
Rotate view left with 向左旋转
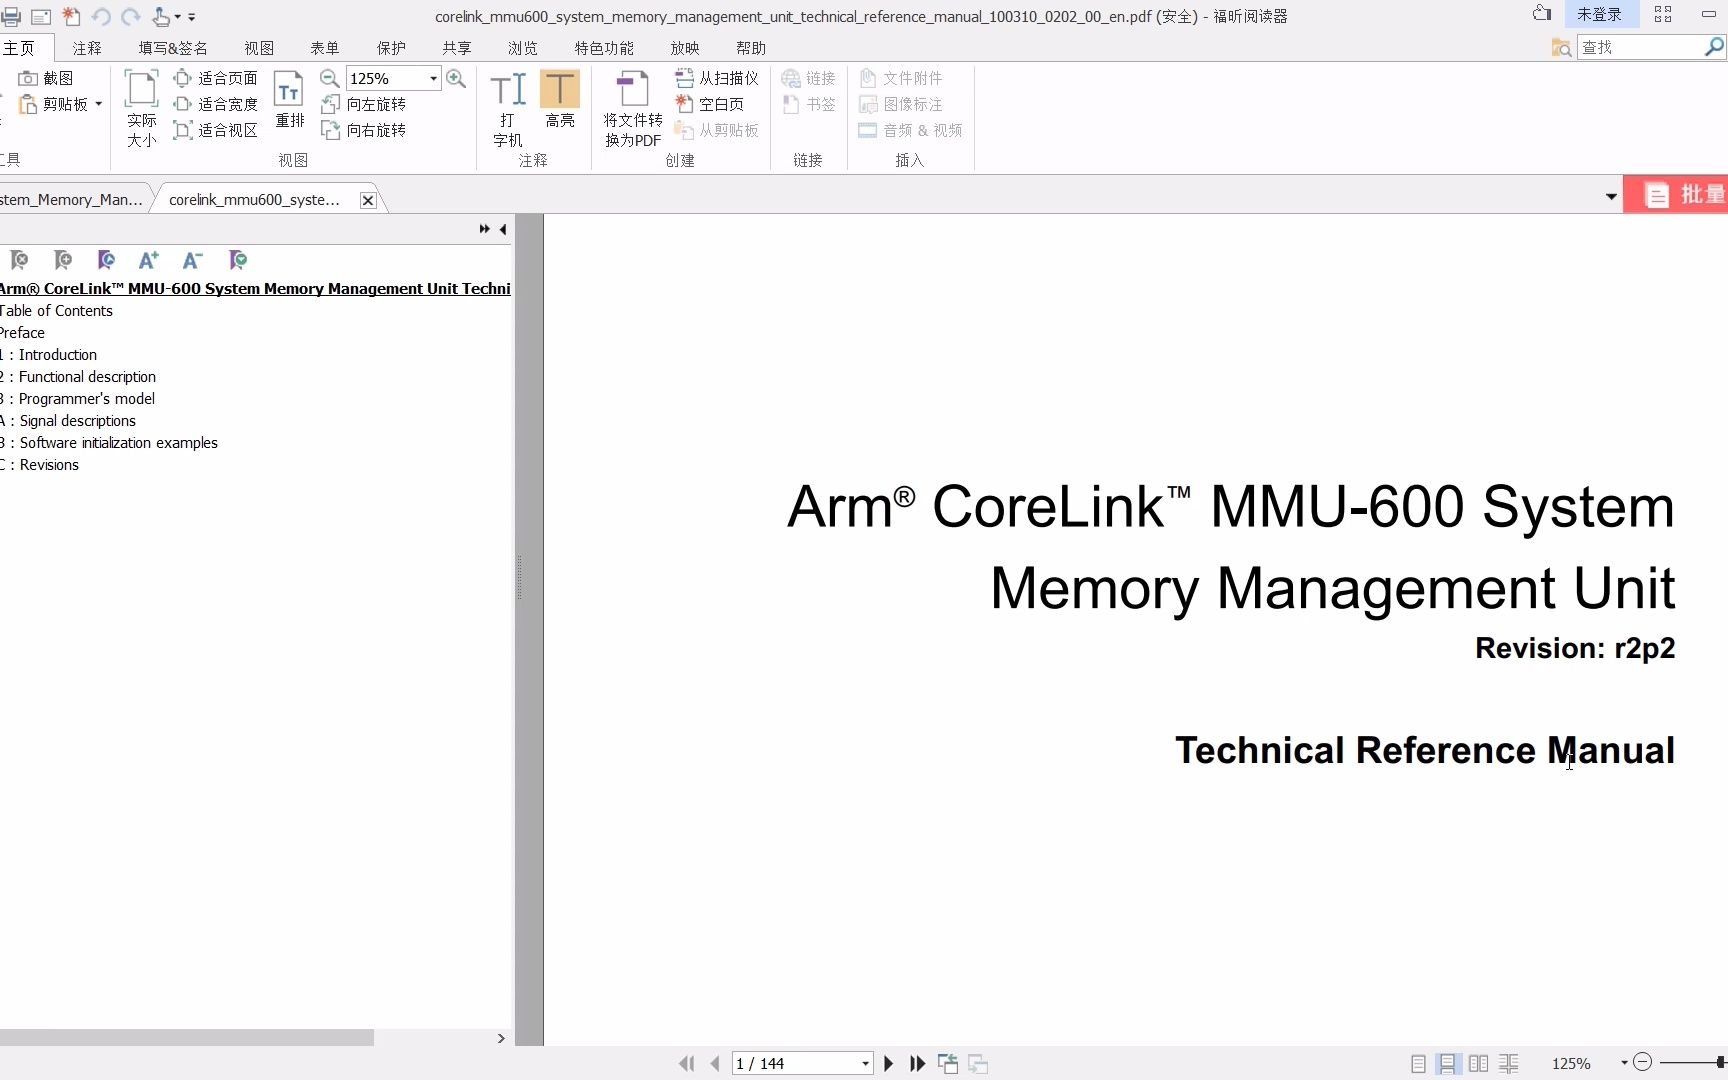(x=364, y=104)
